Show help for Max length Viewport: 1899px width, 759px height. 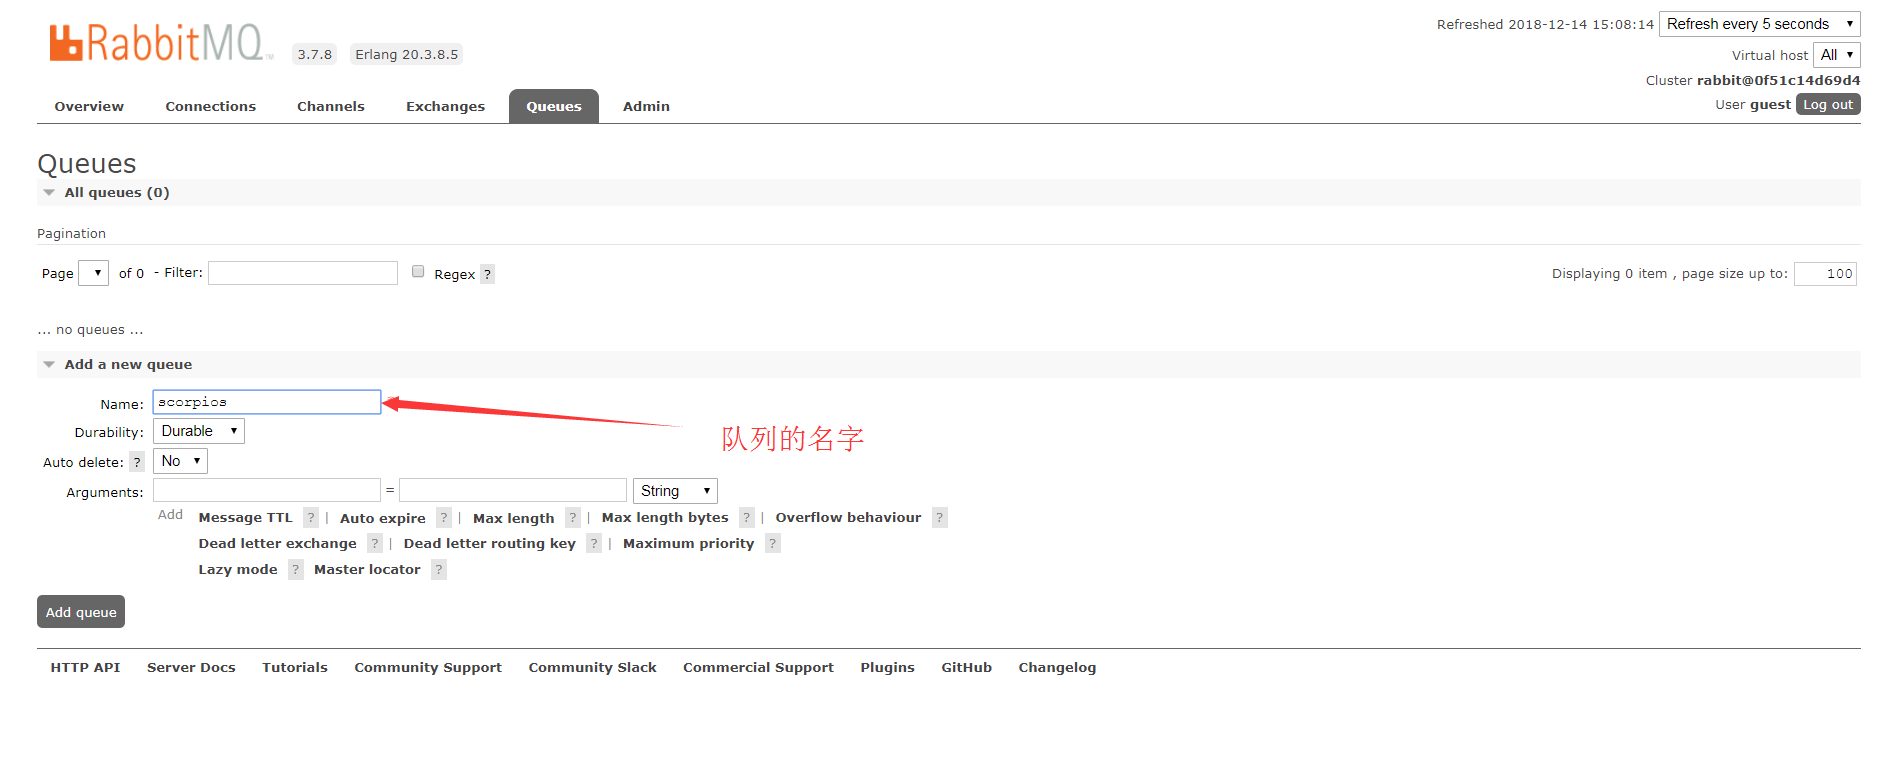pos(573,517)
